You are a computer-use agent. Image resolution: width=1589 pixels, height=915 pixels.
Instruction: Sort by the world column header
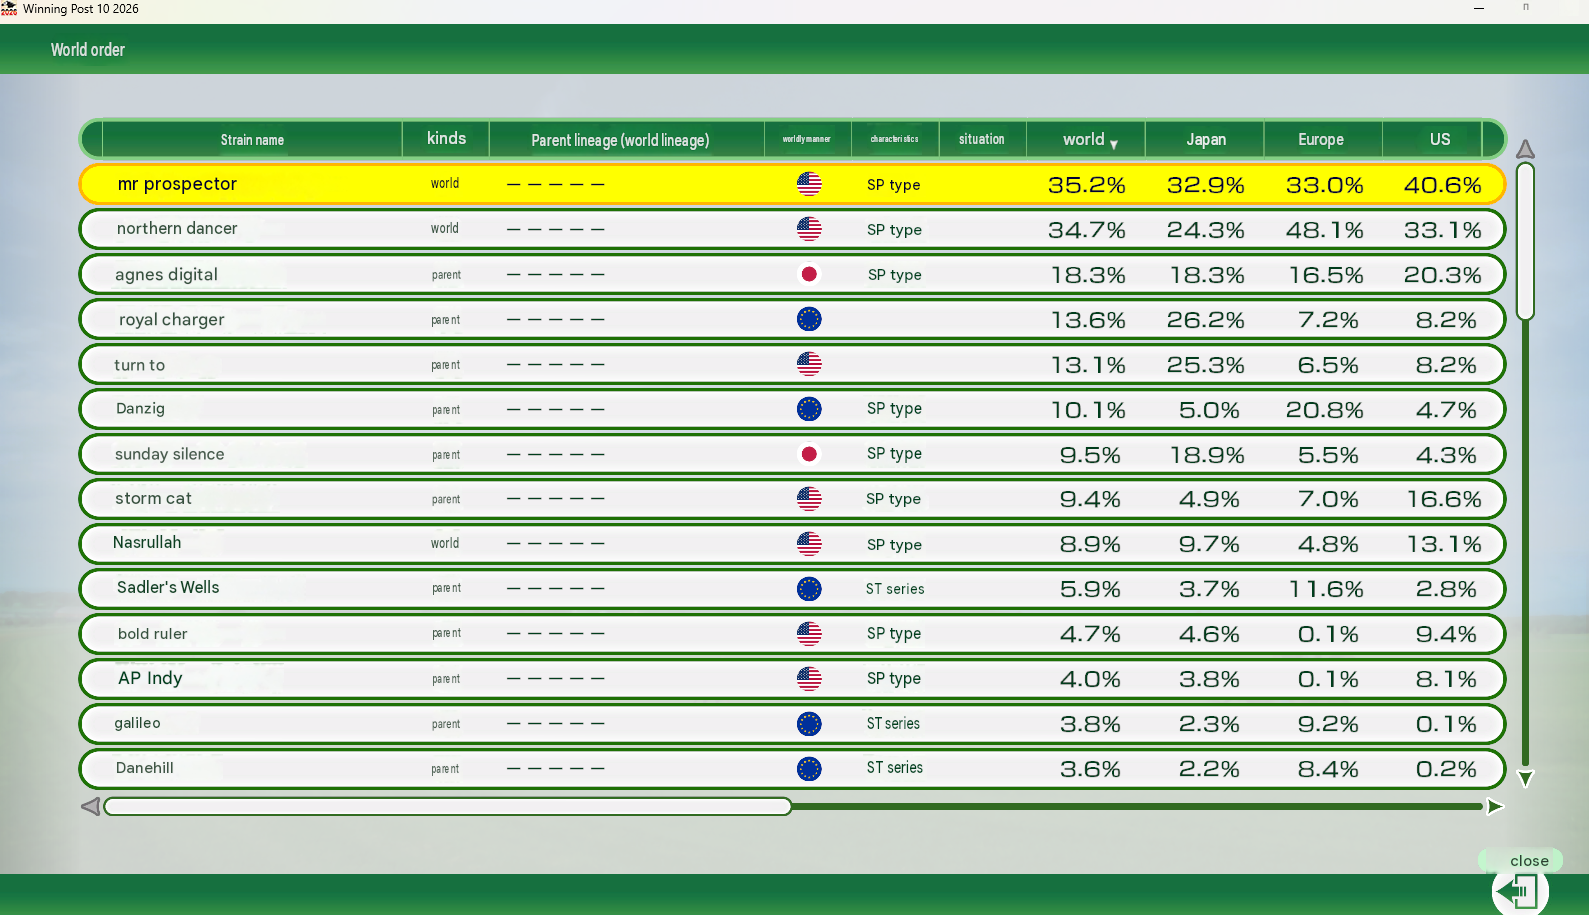pyautogui.click(x=1085, y=139)
